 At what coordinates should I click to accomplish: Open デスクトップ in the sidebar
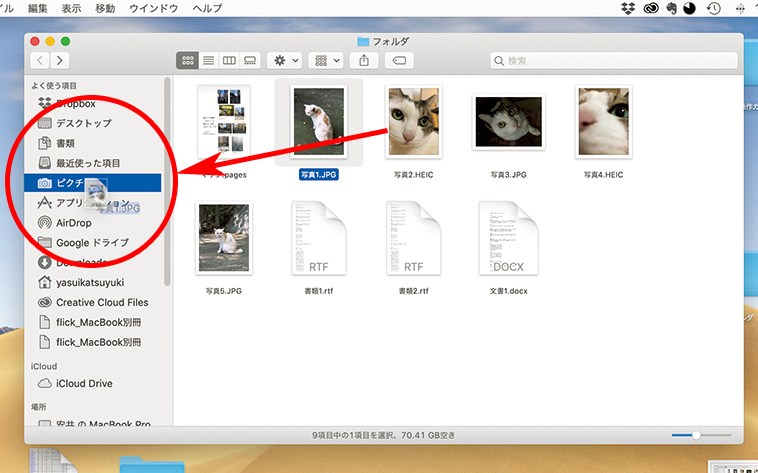click(x=83, y=123)
